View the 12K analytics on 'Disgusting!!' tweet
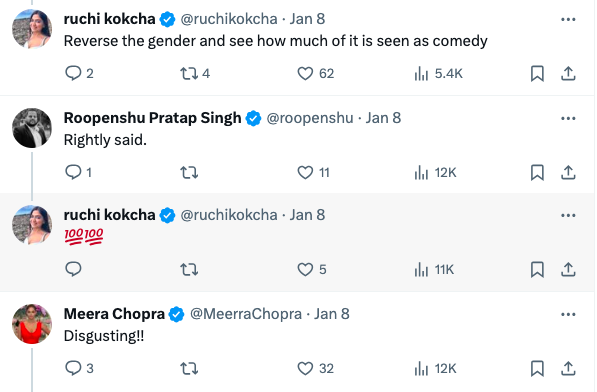597x392 pixels. coord(435,368)
